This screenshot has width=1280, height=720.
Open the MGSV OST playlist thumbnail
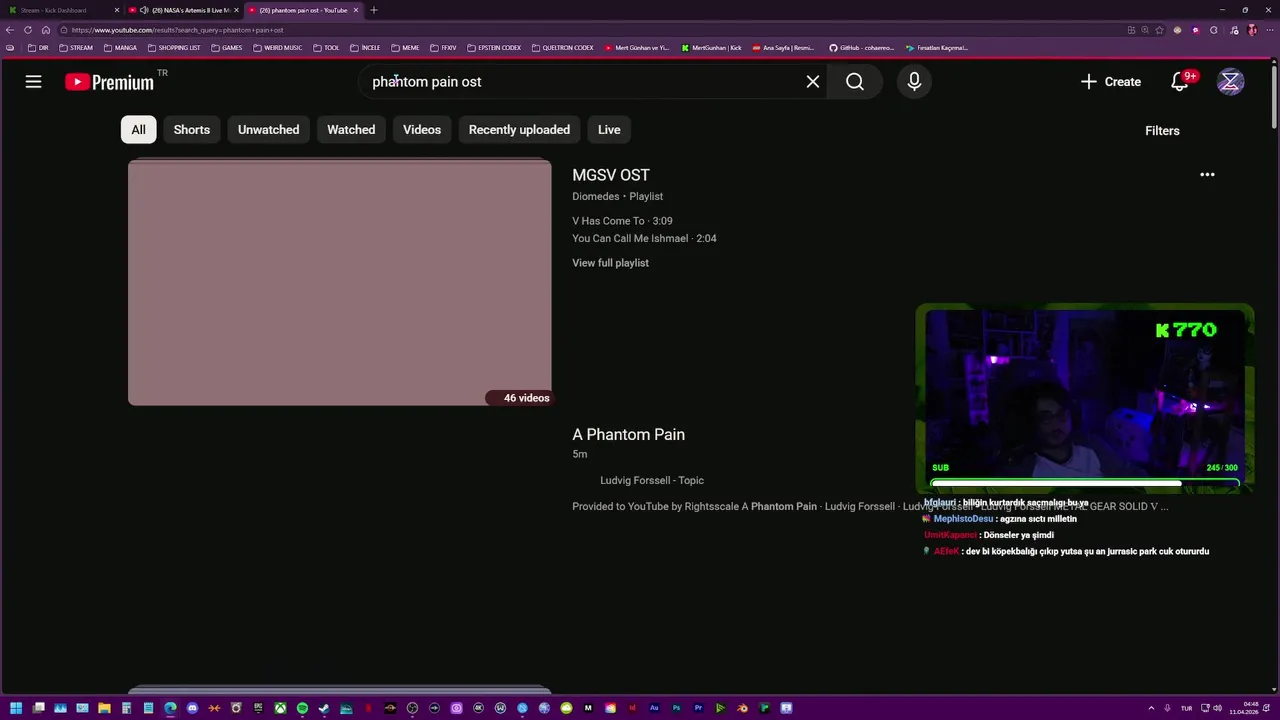click(339, 283)
